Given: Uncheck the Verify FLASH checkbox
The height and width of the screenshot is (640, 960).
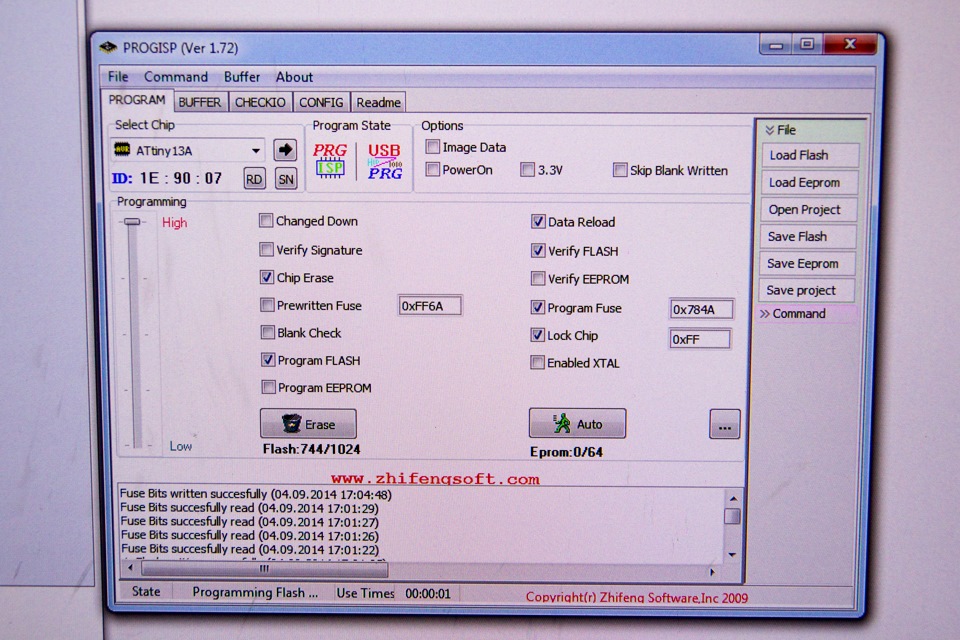Looking at the screenshot, I should [x=538, y=250].
